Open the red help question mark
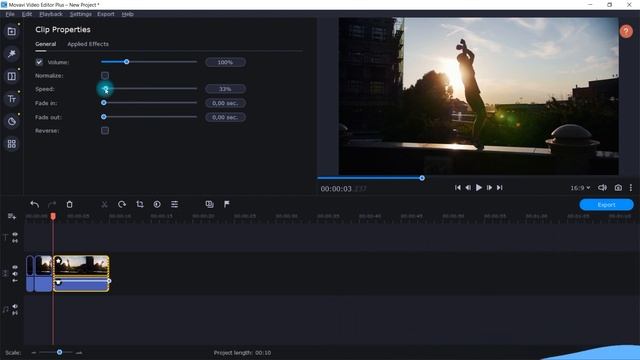This screenshot has width=640, height=360. tap(626, 31)
